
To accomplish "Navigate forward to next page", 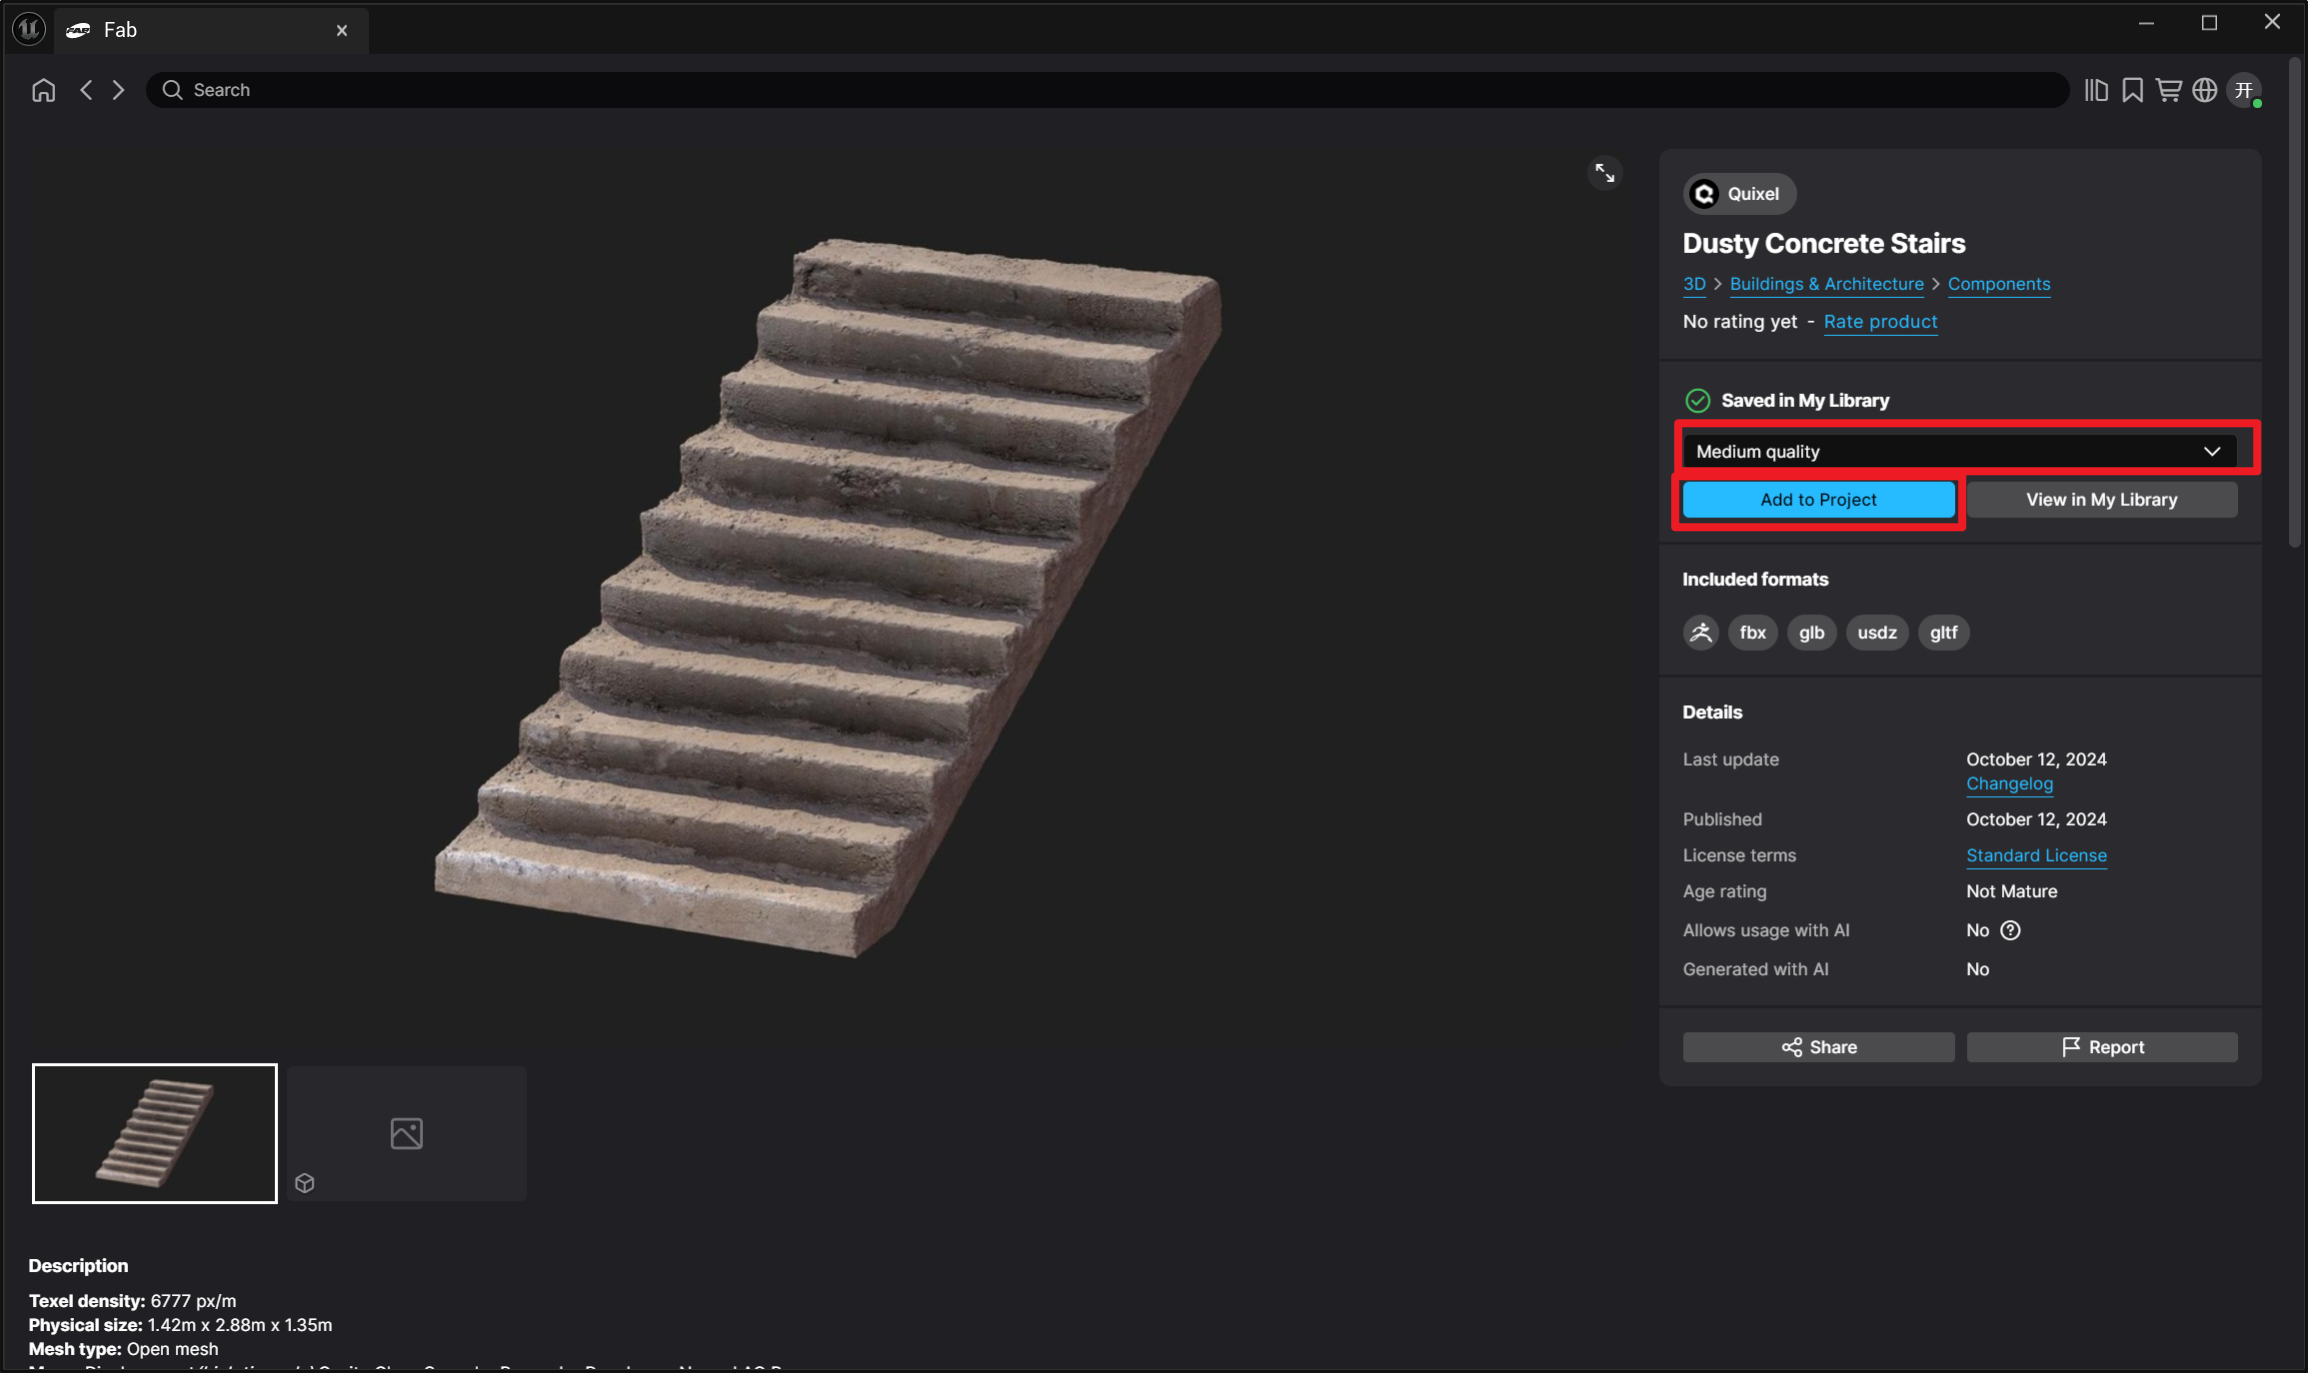I will tap(119, 90).
